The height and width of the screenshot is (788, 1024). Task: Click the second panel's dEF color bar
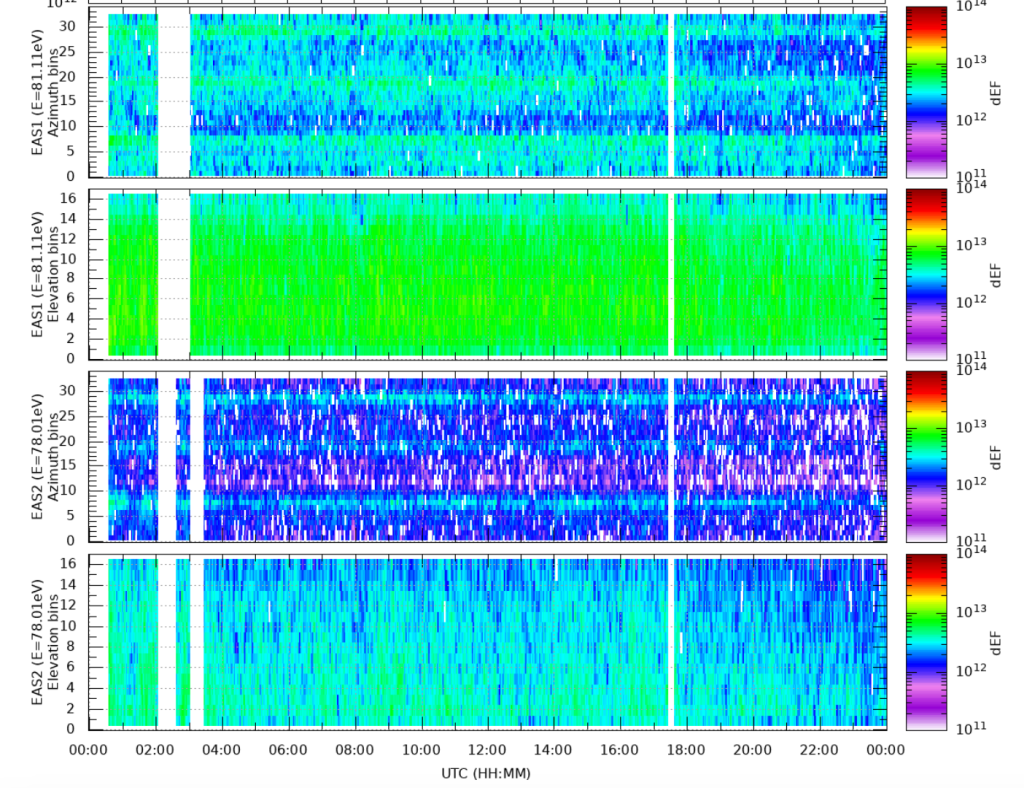[926, 274]
